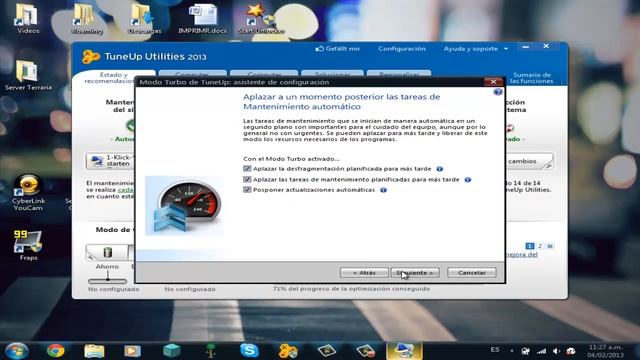Open info icon beside defragmentation option
Image resolution: width=640 pixels, height=360 pixels.
click(440, 169)
